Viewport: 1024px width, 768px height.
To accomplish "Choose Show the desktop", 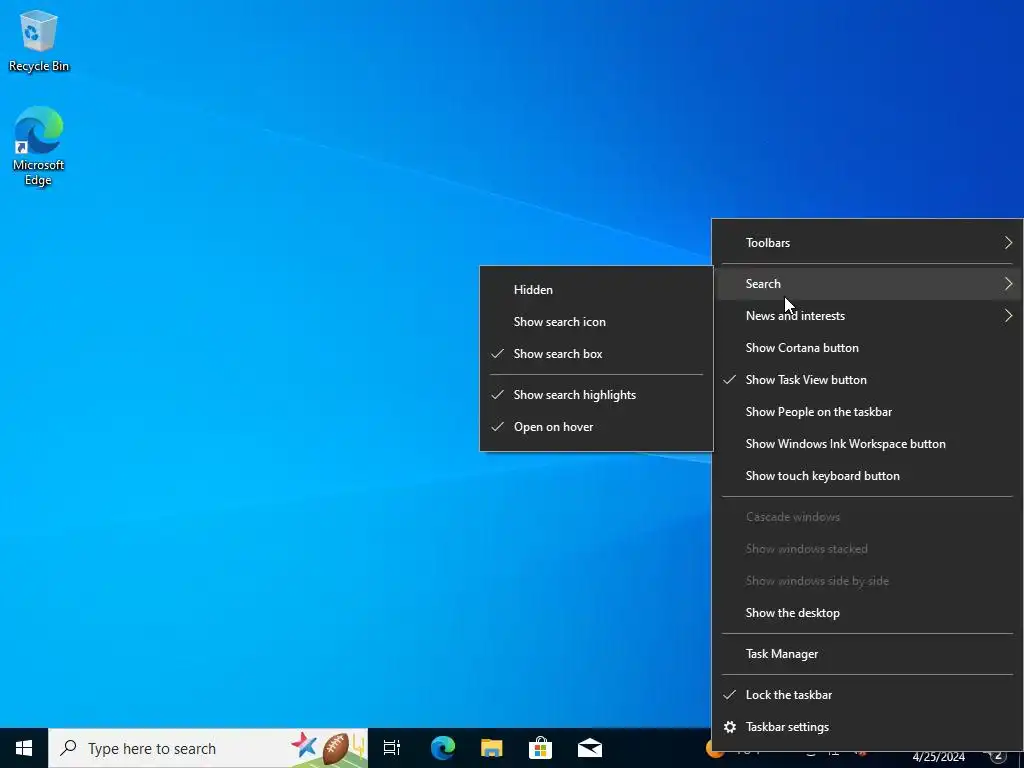I will (867, 613).
